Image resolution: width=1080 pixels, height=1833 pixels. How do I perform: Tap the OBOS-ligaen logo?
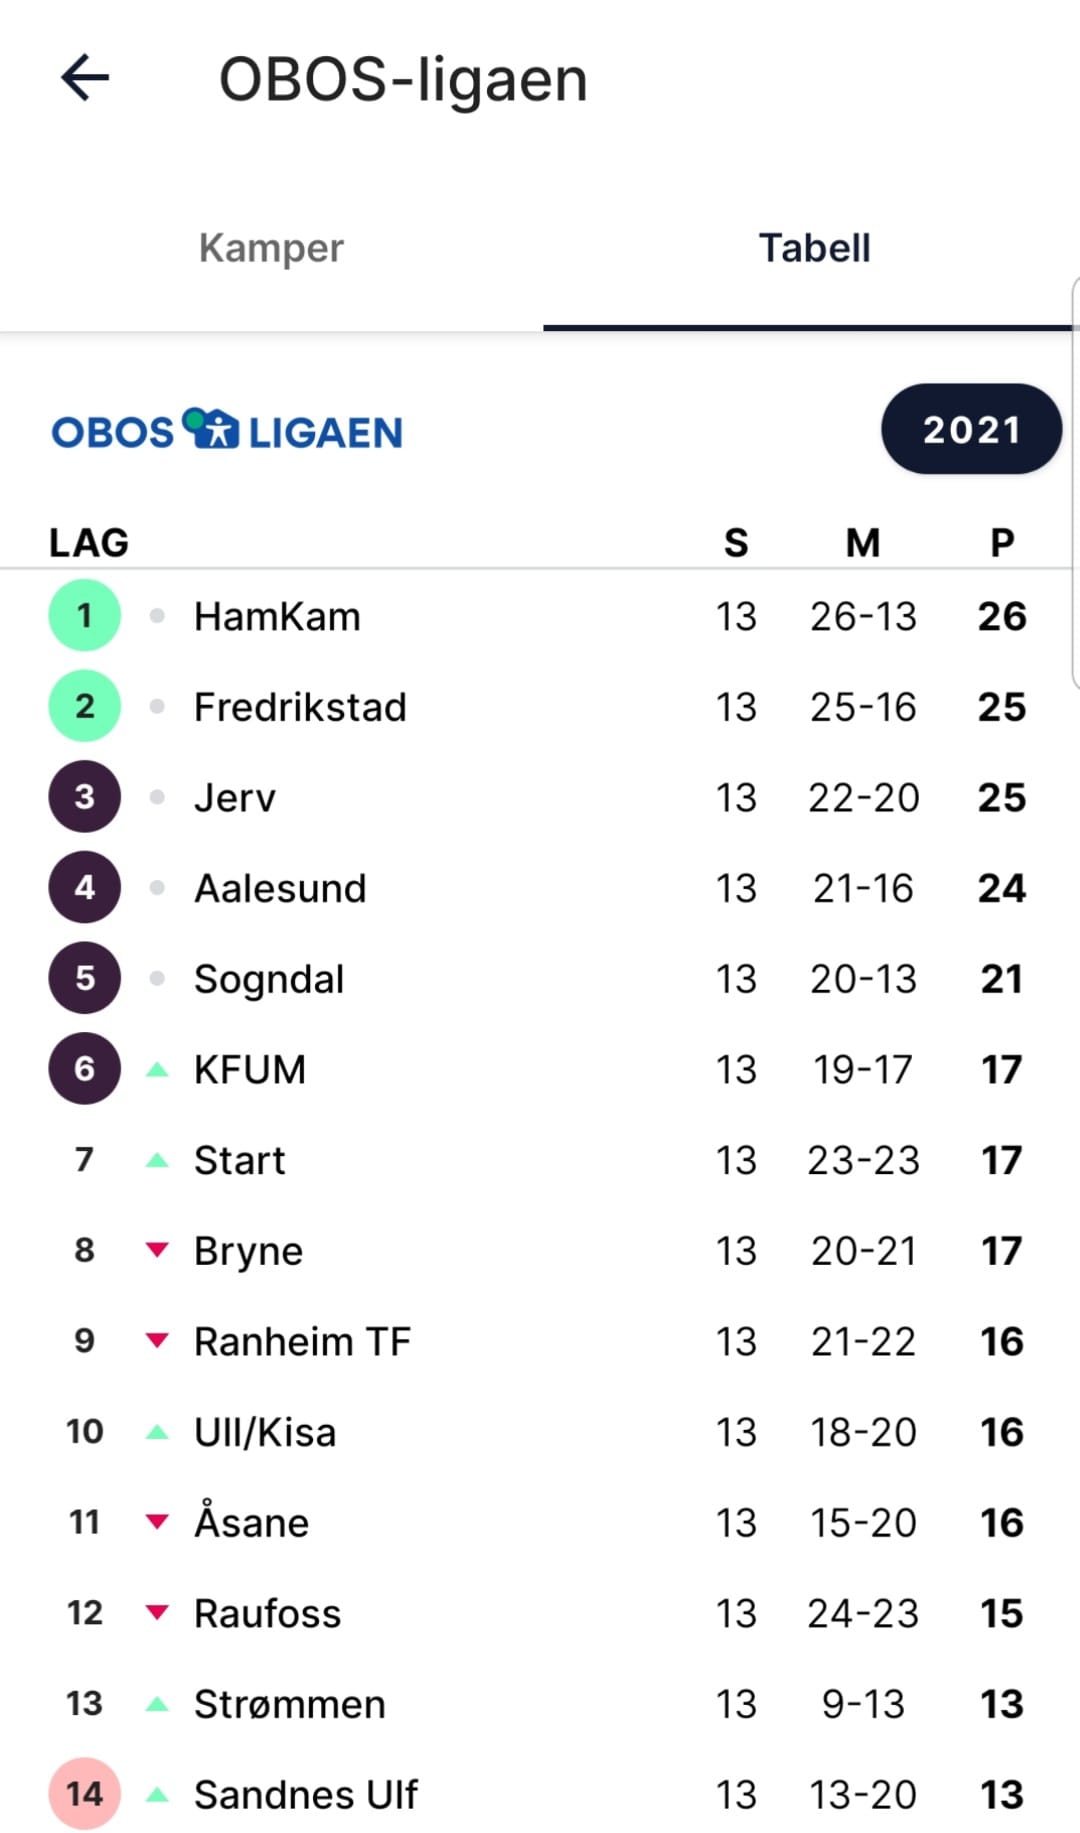(227, 431)
